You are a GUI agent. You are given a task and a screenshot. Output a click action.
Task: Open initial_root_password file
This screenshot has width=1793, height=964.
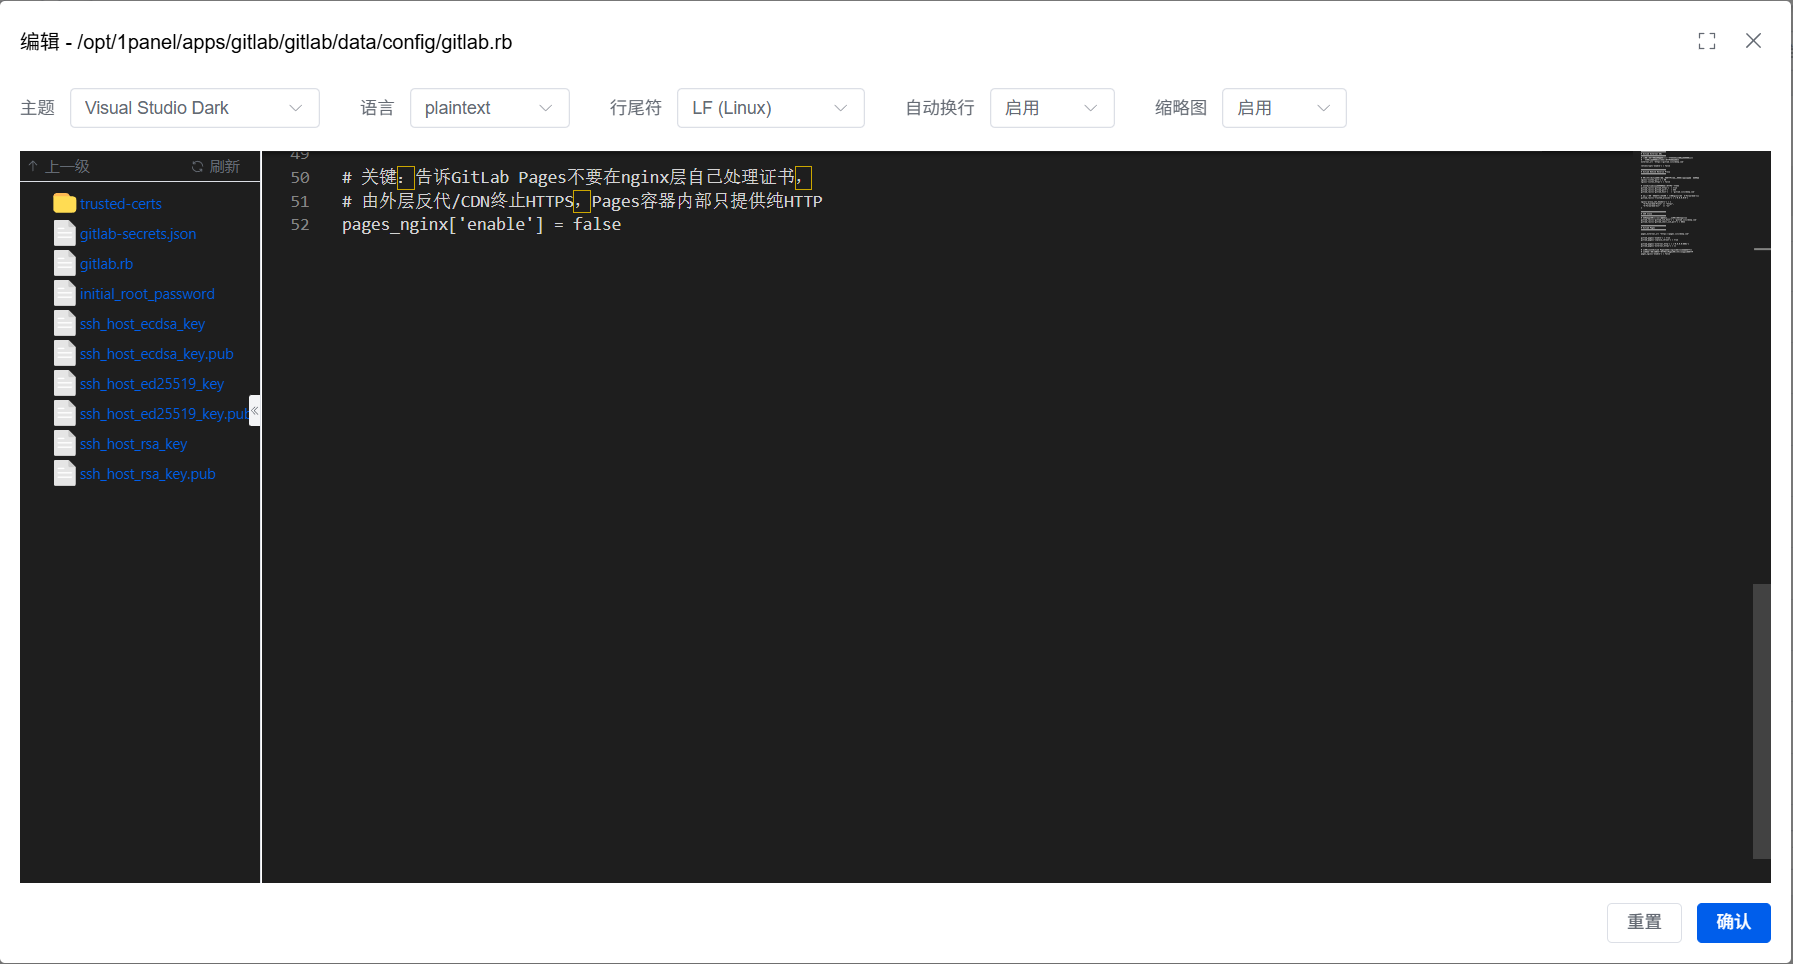(x=147, y=294)
